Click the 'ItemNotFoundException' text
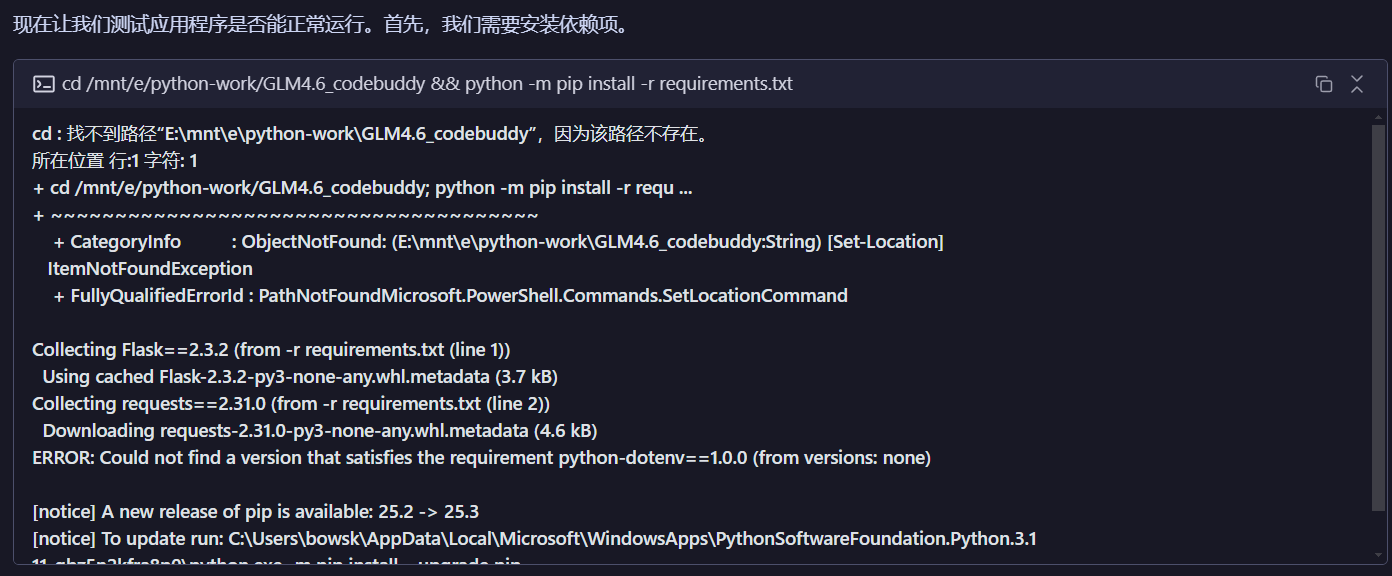 pyautogui.click(x=150, y=269)
